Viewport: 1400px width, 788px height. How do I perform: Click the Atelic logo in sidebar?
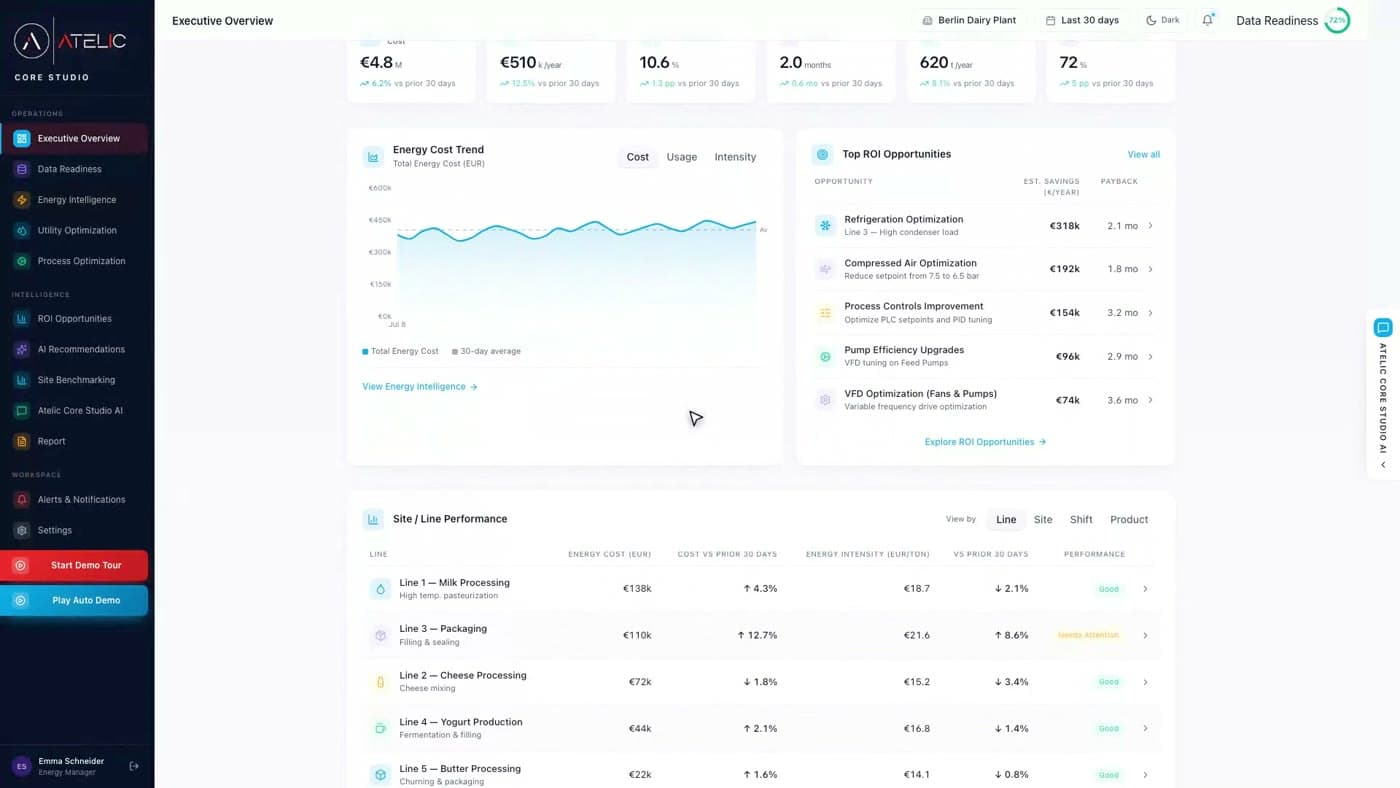pyautogui.click(x=70, y=40)
